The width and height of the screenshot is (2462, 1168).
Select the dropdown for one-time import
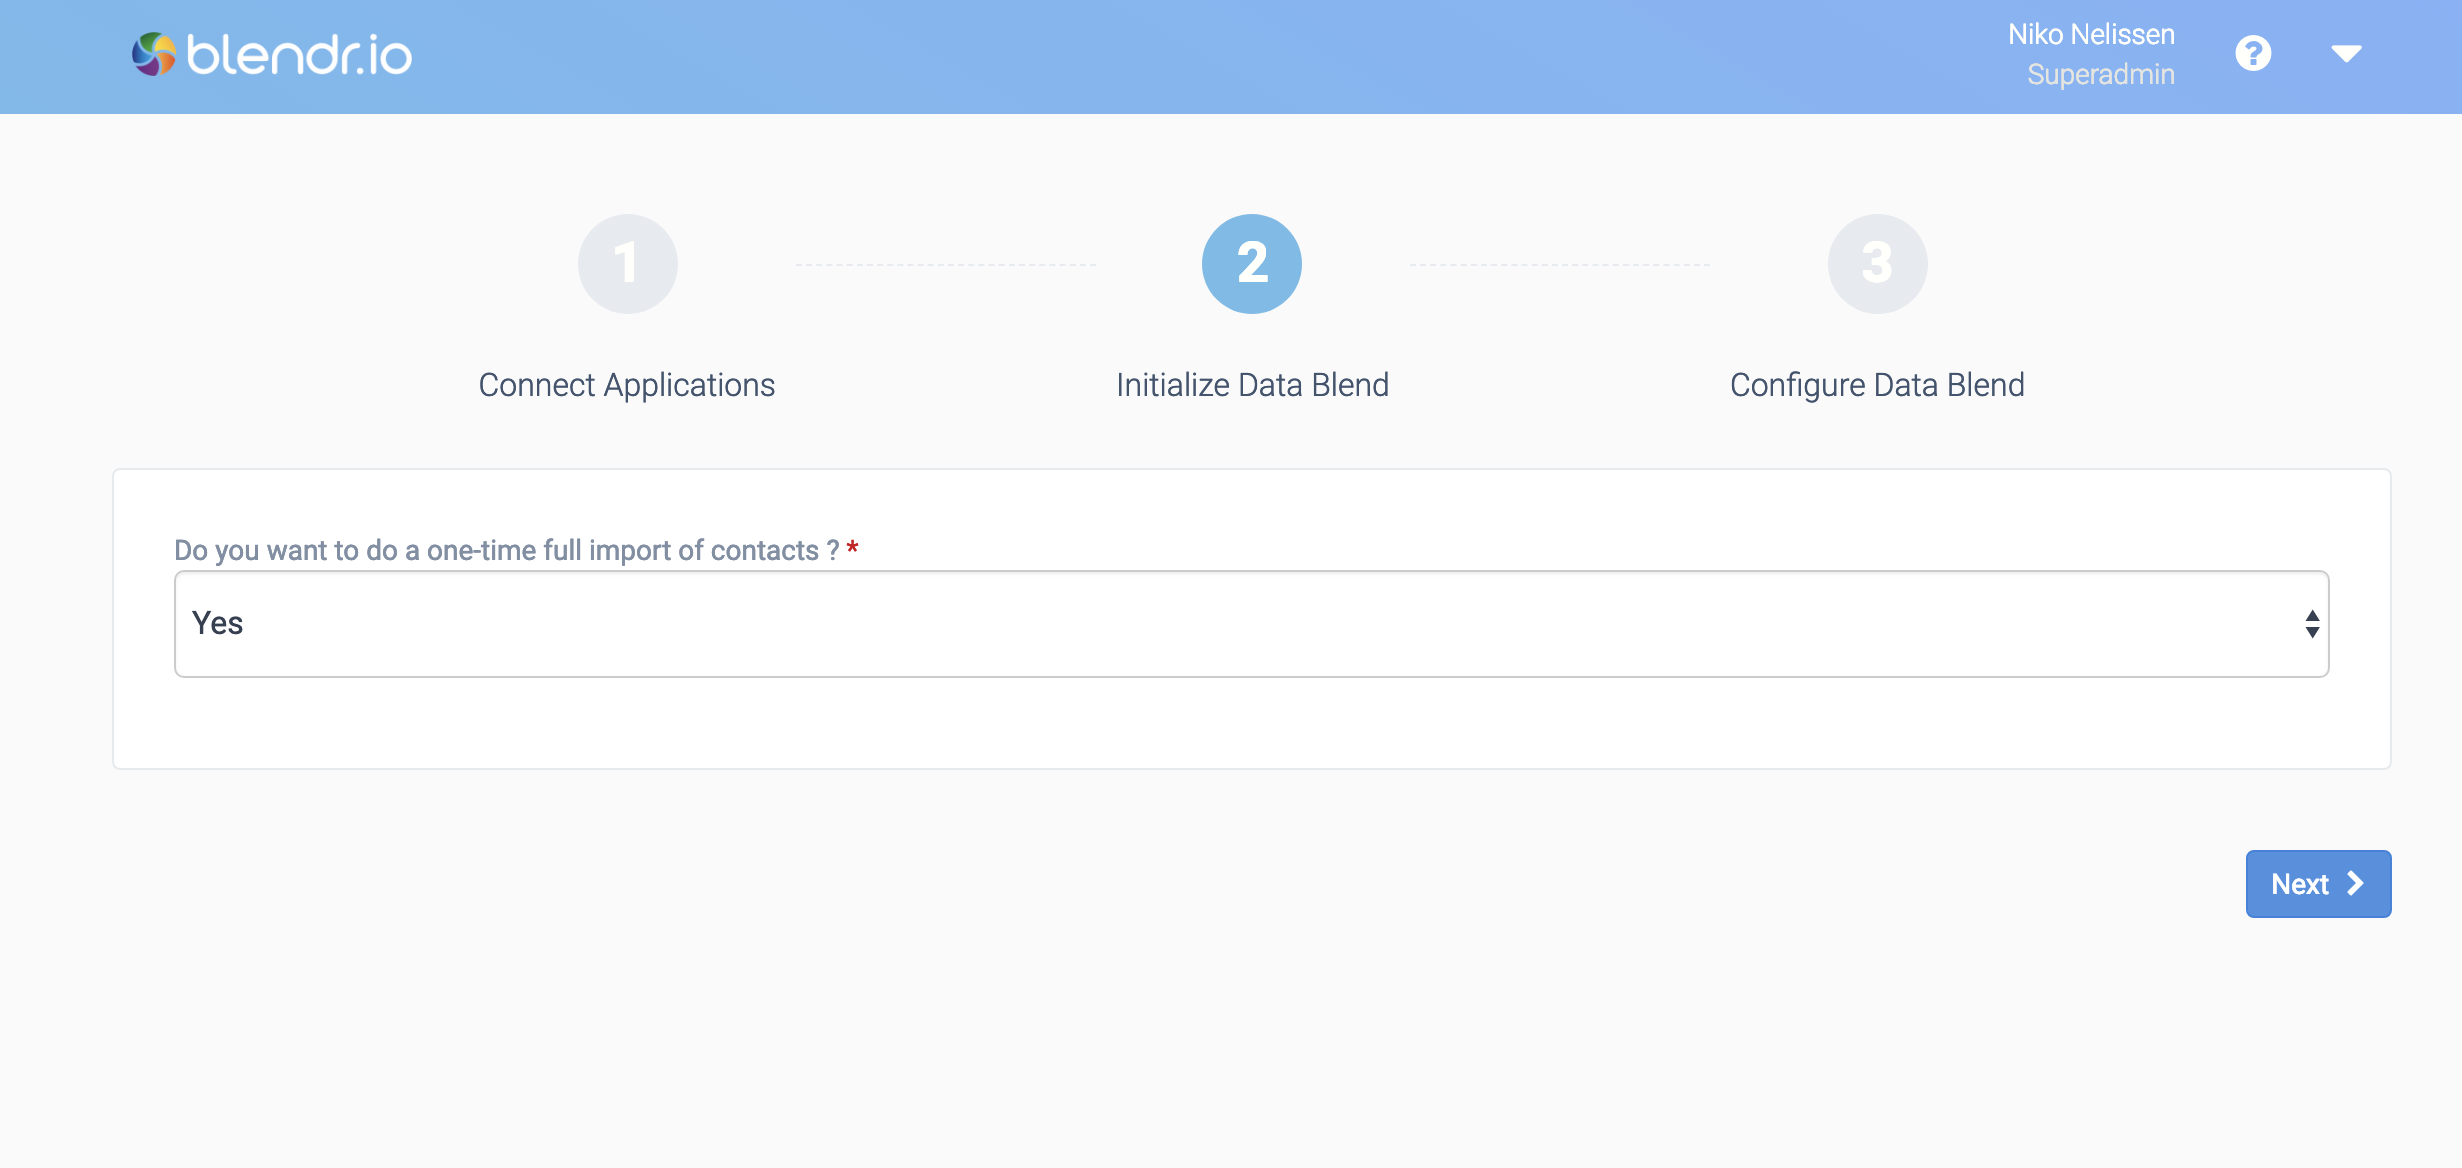(1250, 623)
